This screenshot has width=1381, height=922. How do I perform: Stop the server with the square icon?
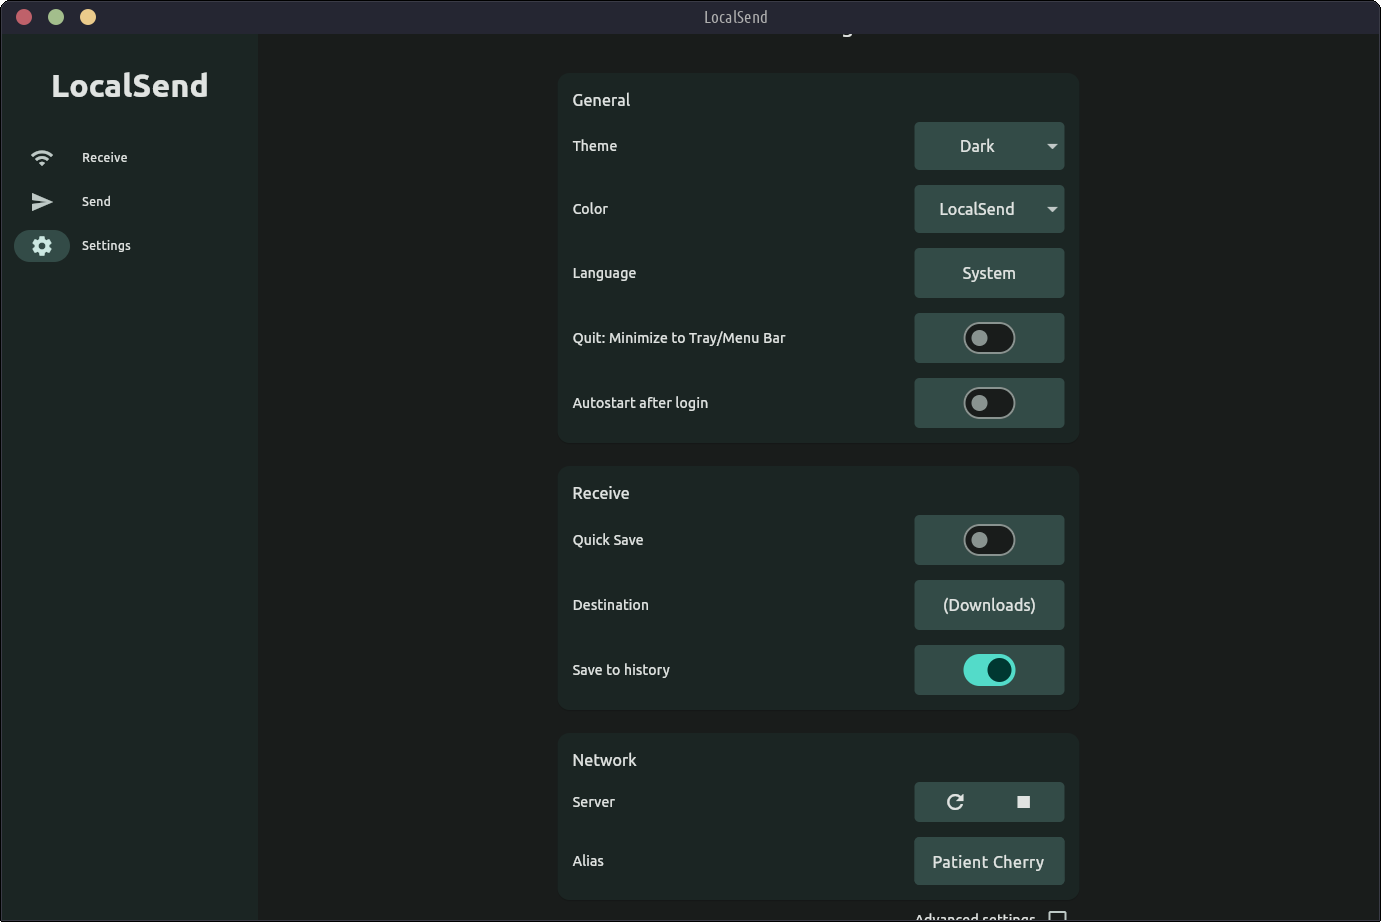[x=1023, y=802]
